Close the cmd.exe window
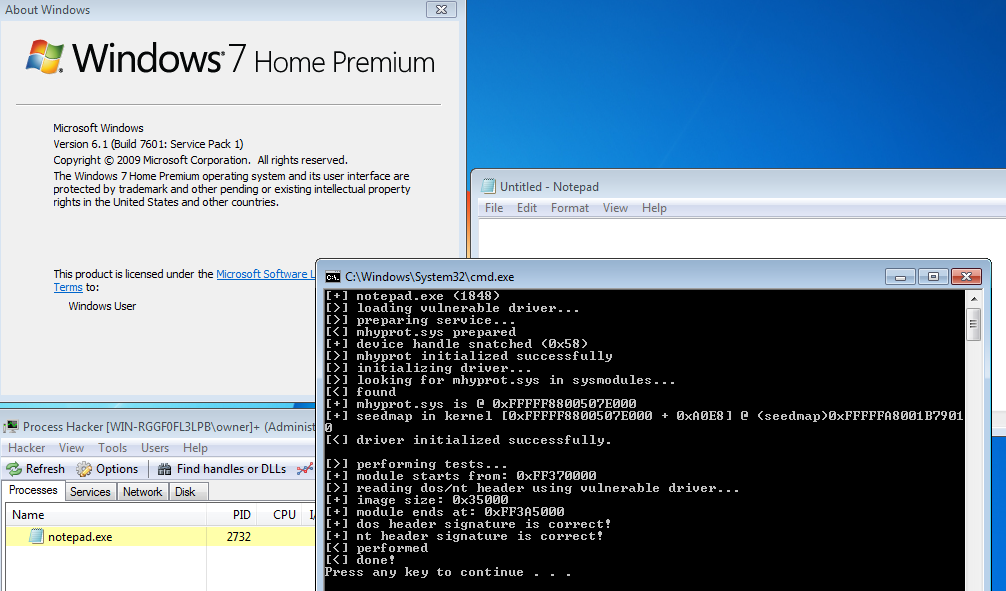Viewport: 1006px width, 591px height. [x=967, y=277]
